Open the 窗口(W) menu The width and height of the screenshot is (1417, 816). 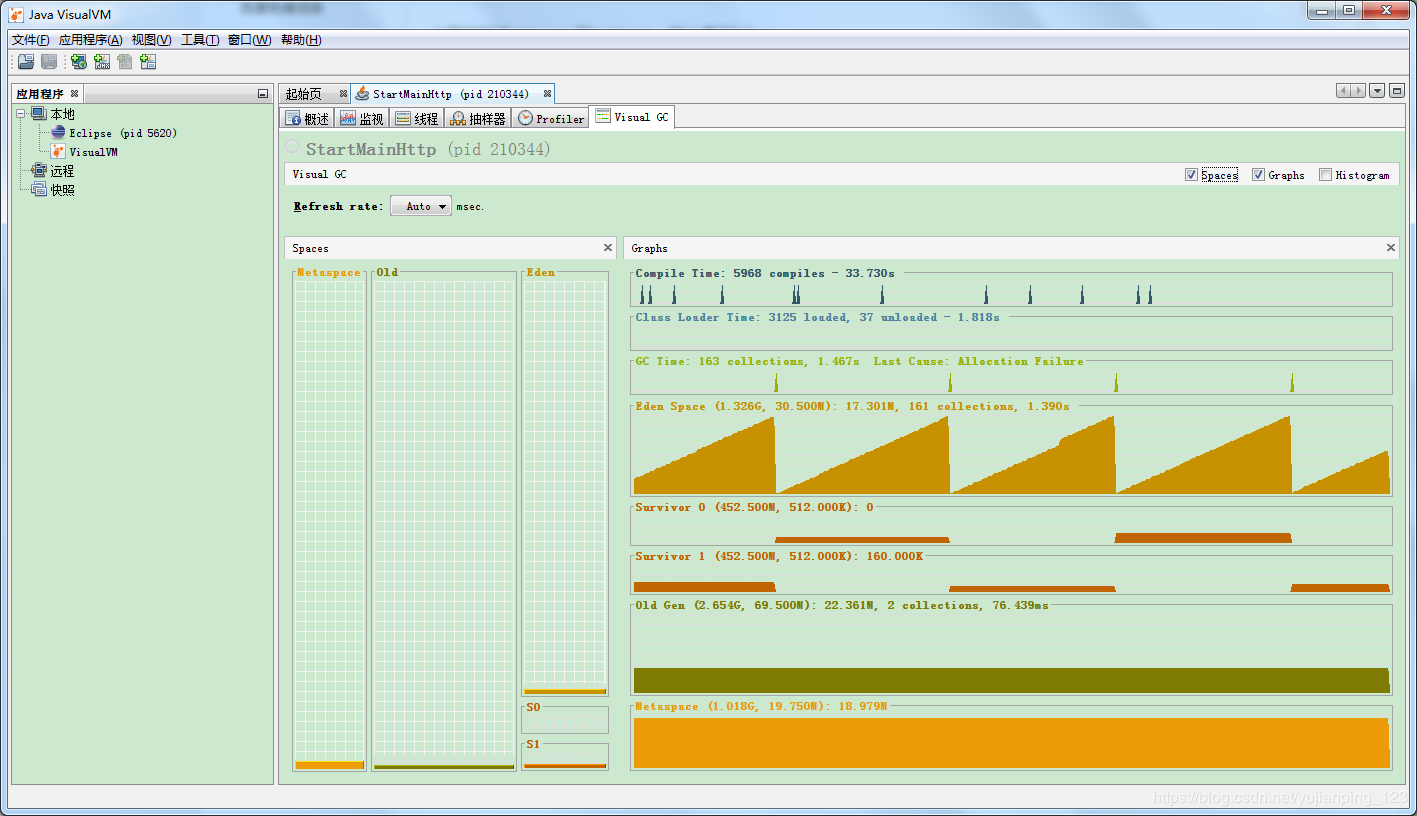(249, 40)
